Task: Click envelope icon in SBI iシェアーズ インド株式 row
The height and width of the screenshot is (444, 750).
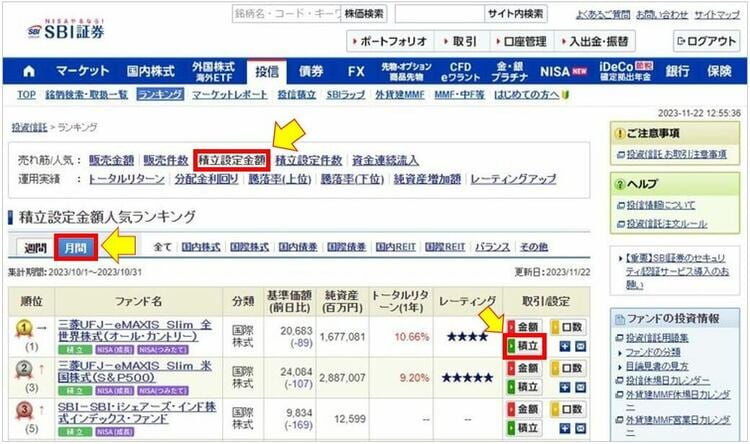Action: [581, 428]
